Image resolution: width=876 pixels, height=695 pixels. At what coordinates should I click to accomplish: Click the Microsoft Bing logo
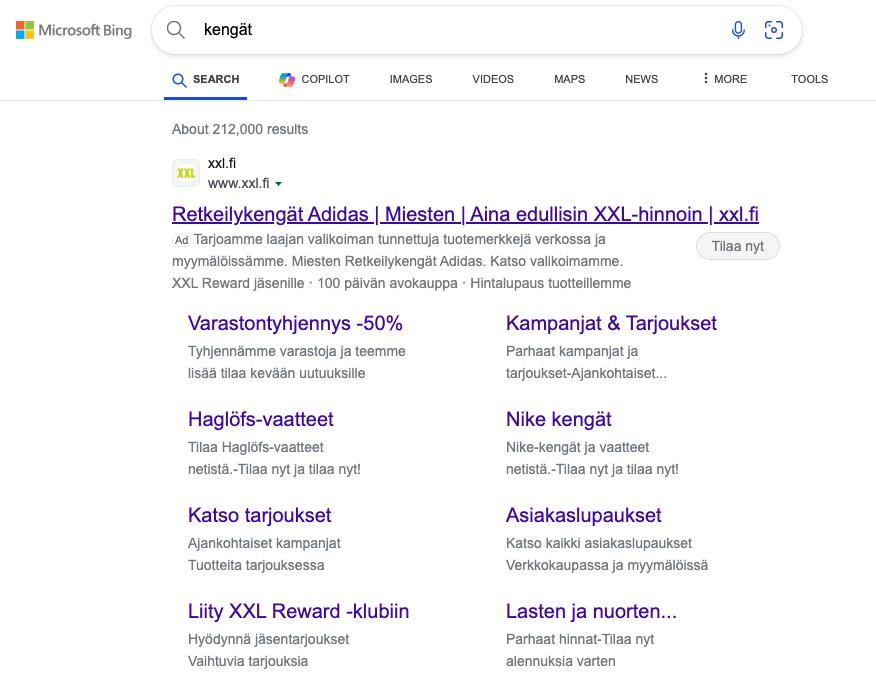coord(74,30)
